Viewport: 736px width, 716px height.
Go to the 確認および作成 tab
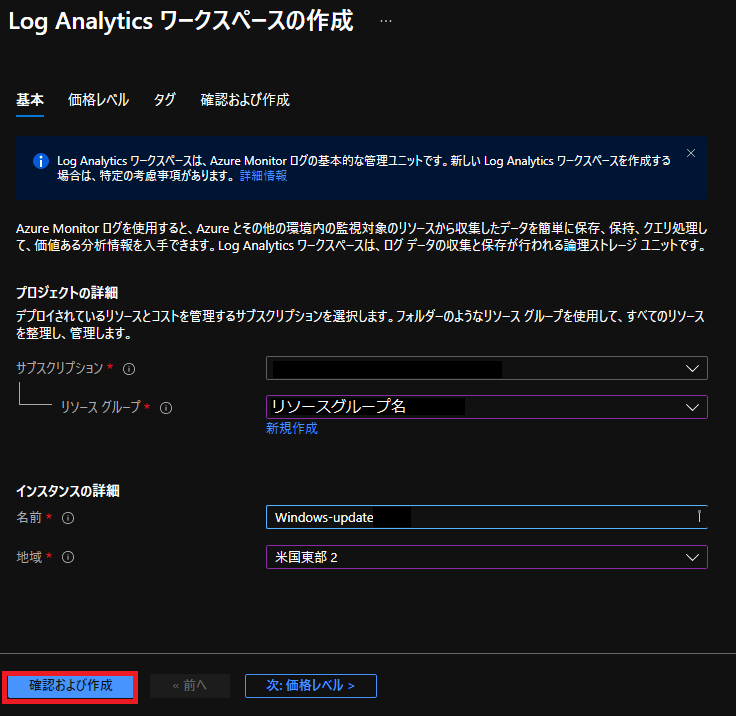245,100
